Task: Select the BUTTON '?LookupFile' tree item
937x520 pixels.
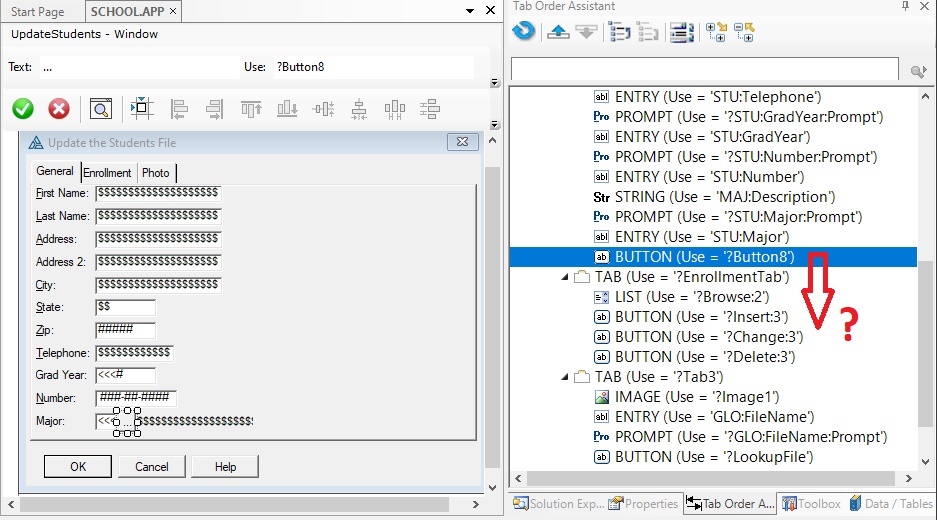Action: point(713,457)
